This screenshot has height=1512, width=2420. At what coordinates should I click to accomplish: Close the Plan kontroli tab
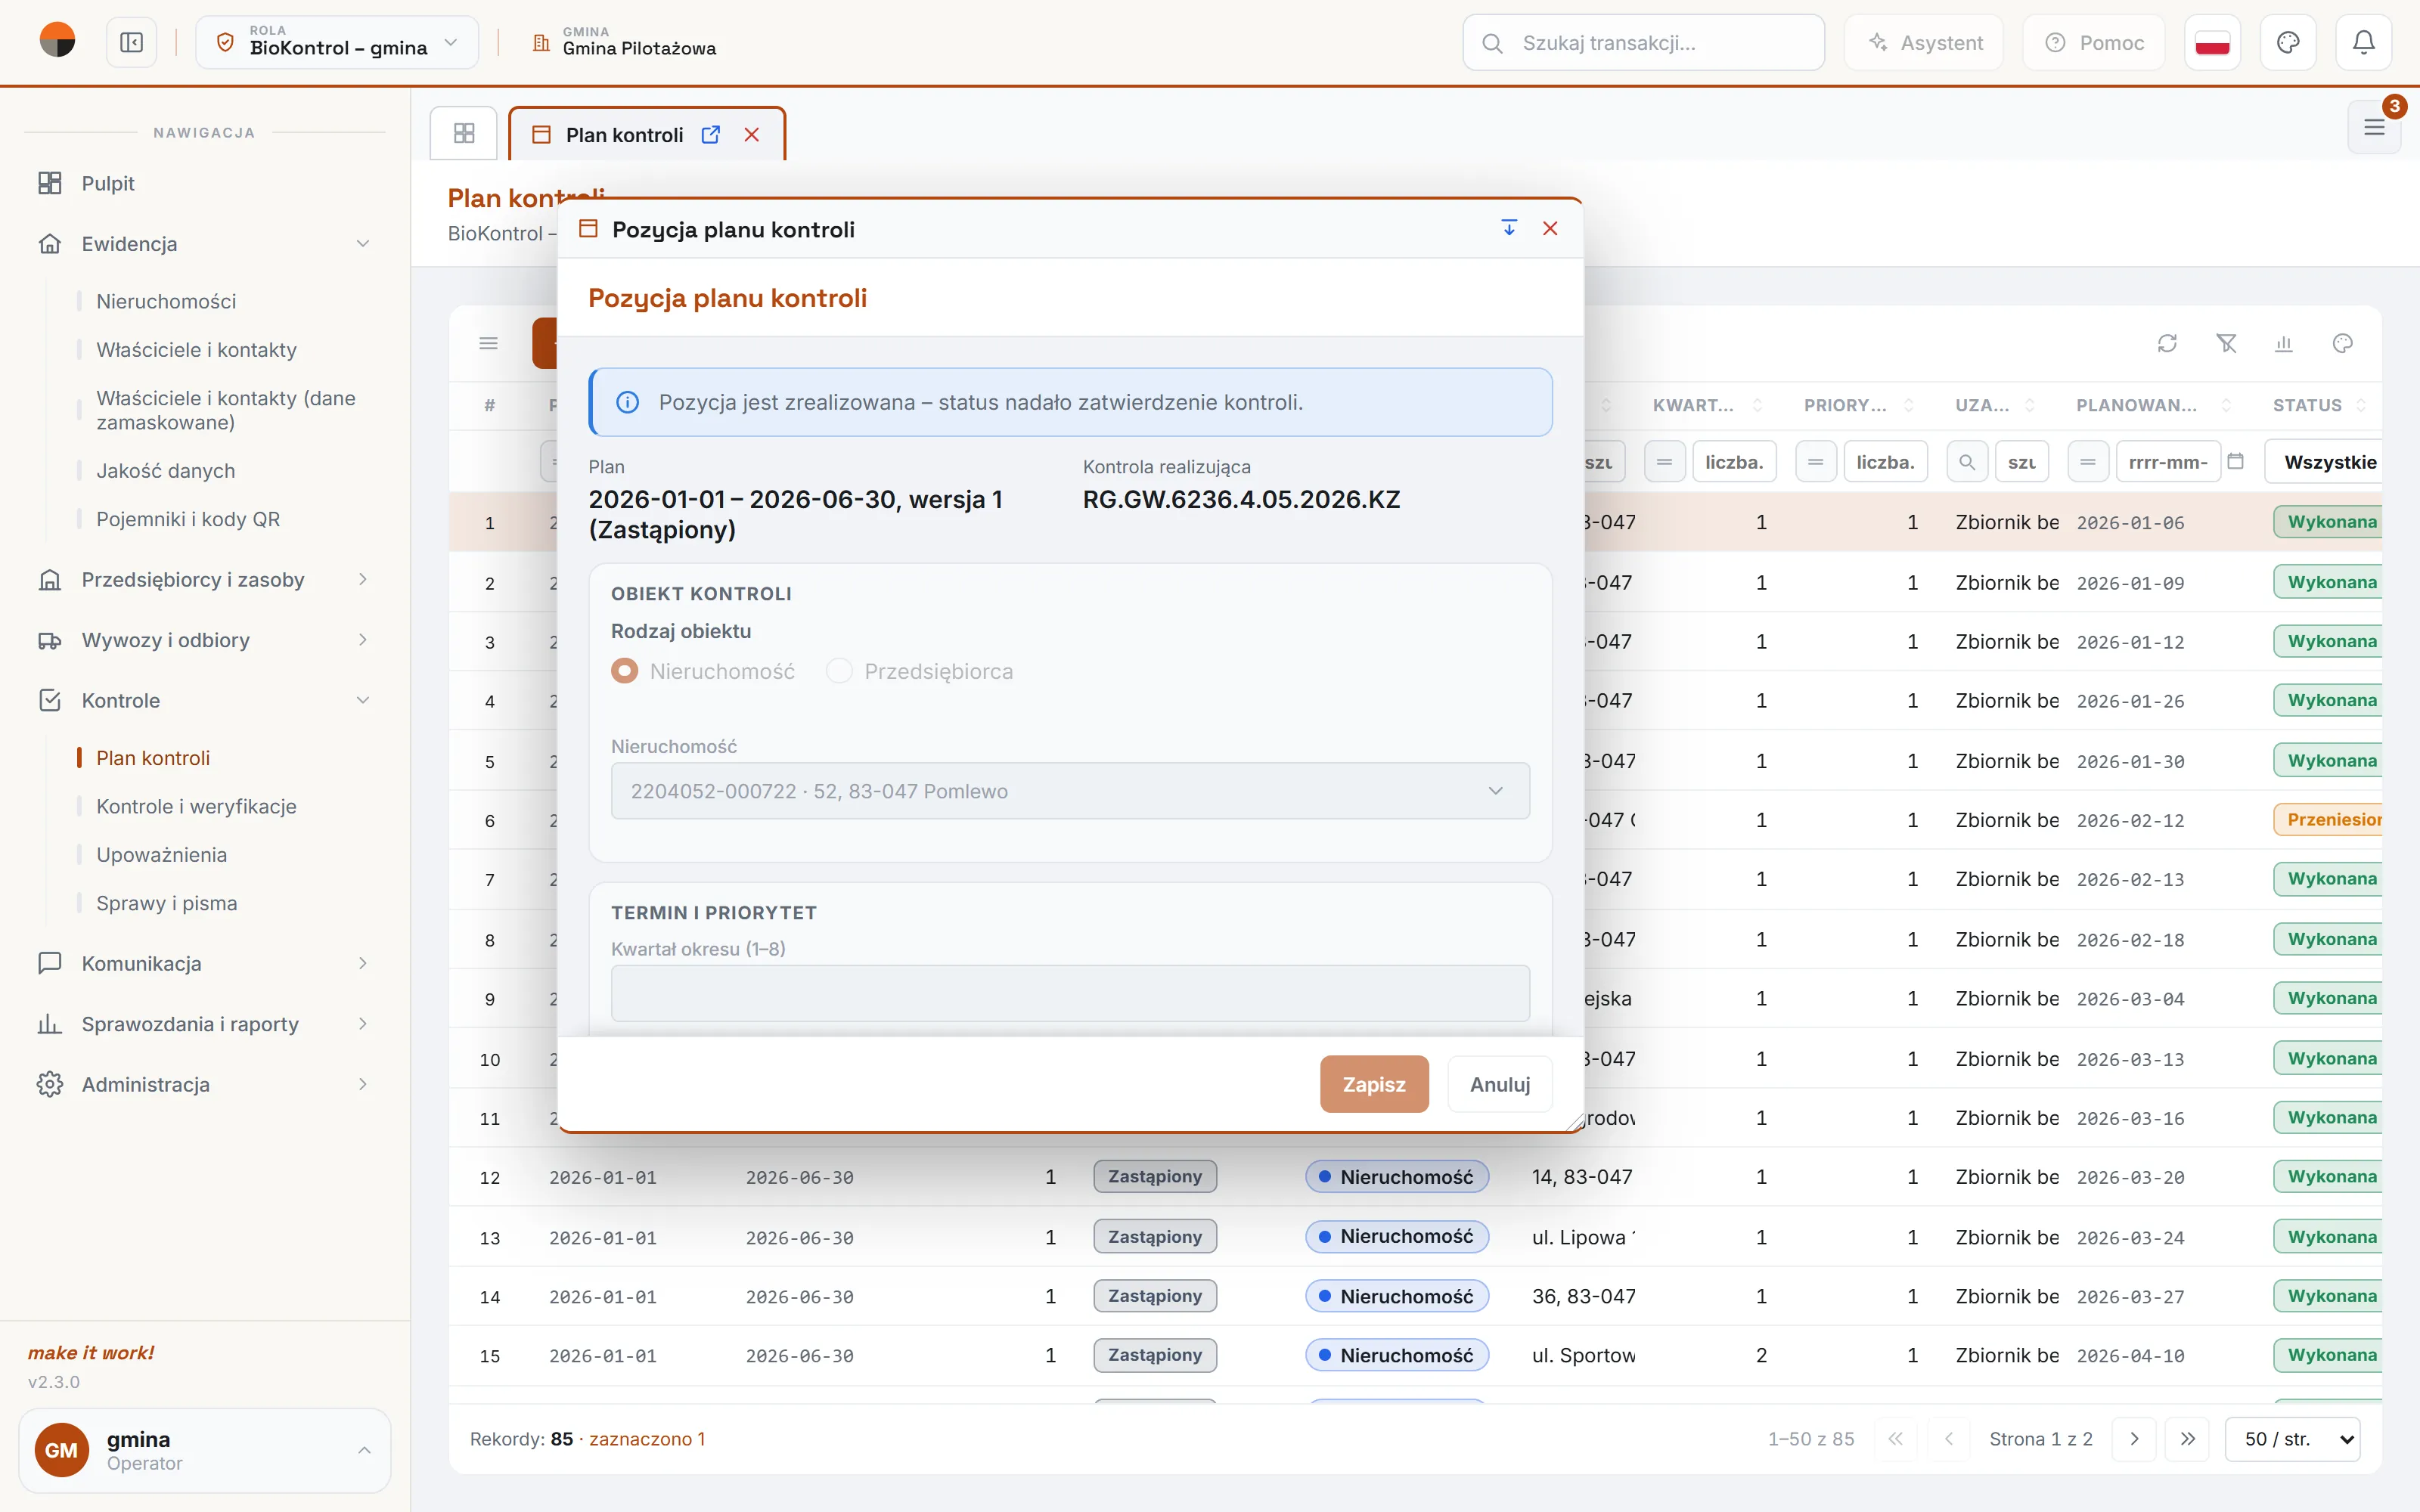click(752, 135)
